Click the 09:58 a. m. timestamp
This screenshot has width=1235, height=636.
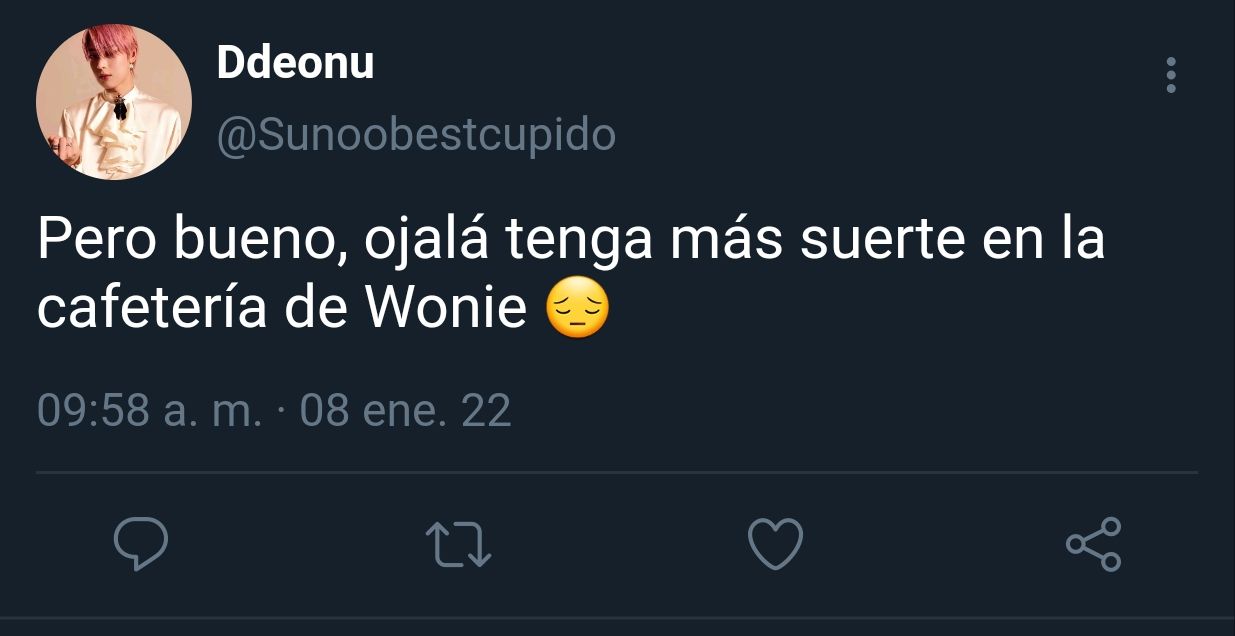pyautogui.click(x=150, y=410)
